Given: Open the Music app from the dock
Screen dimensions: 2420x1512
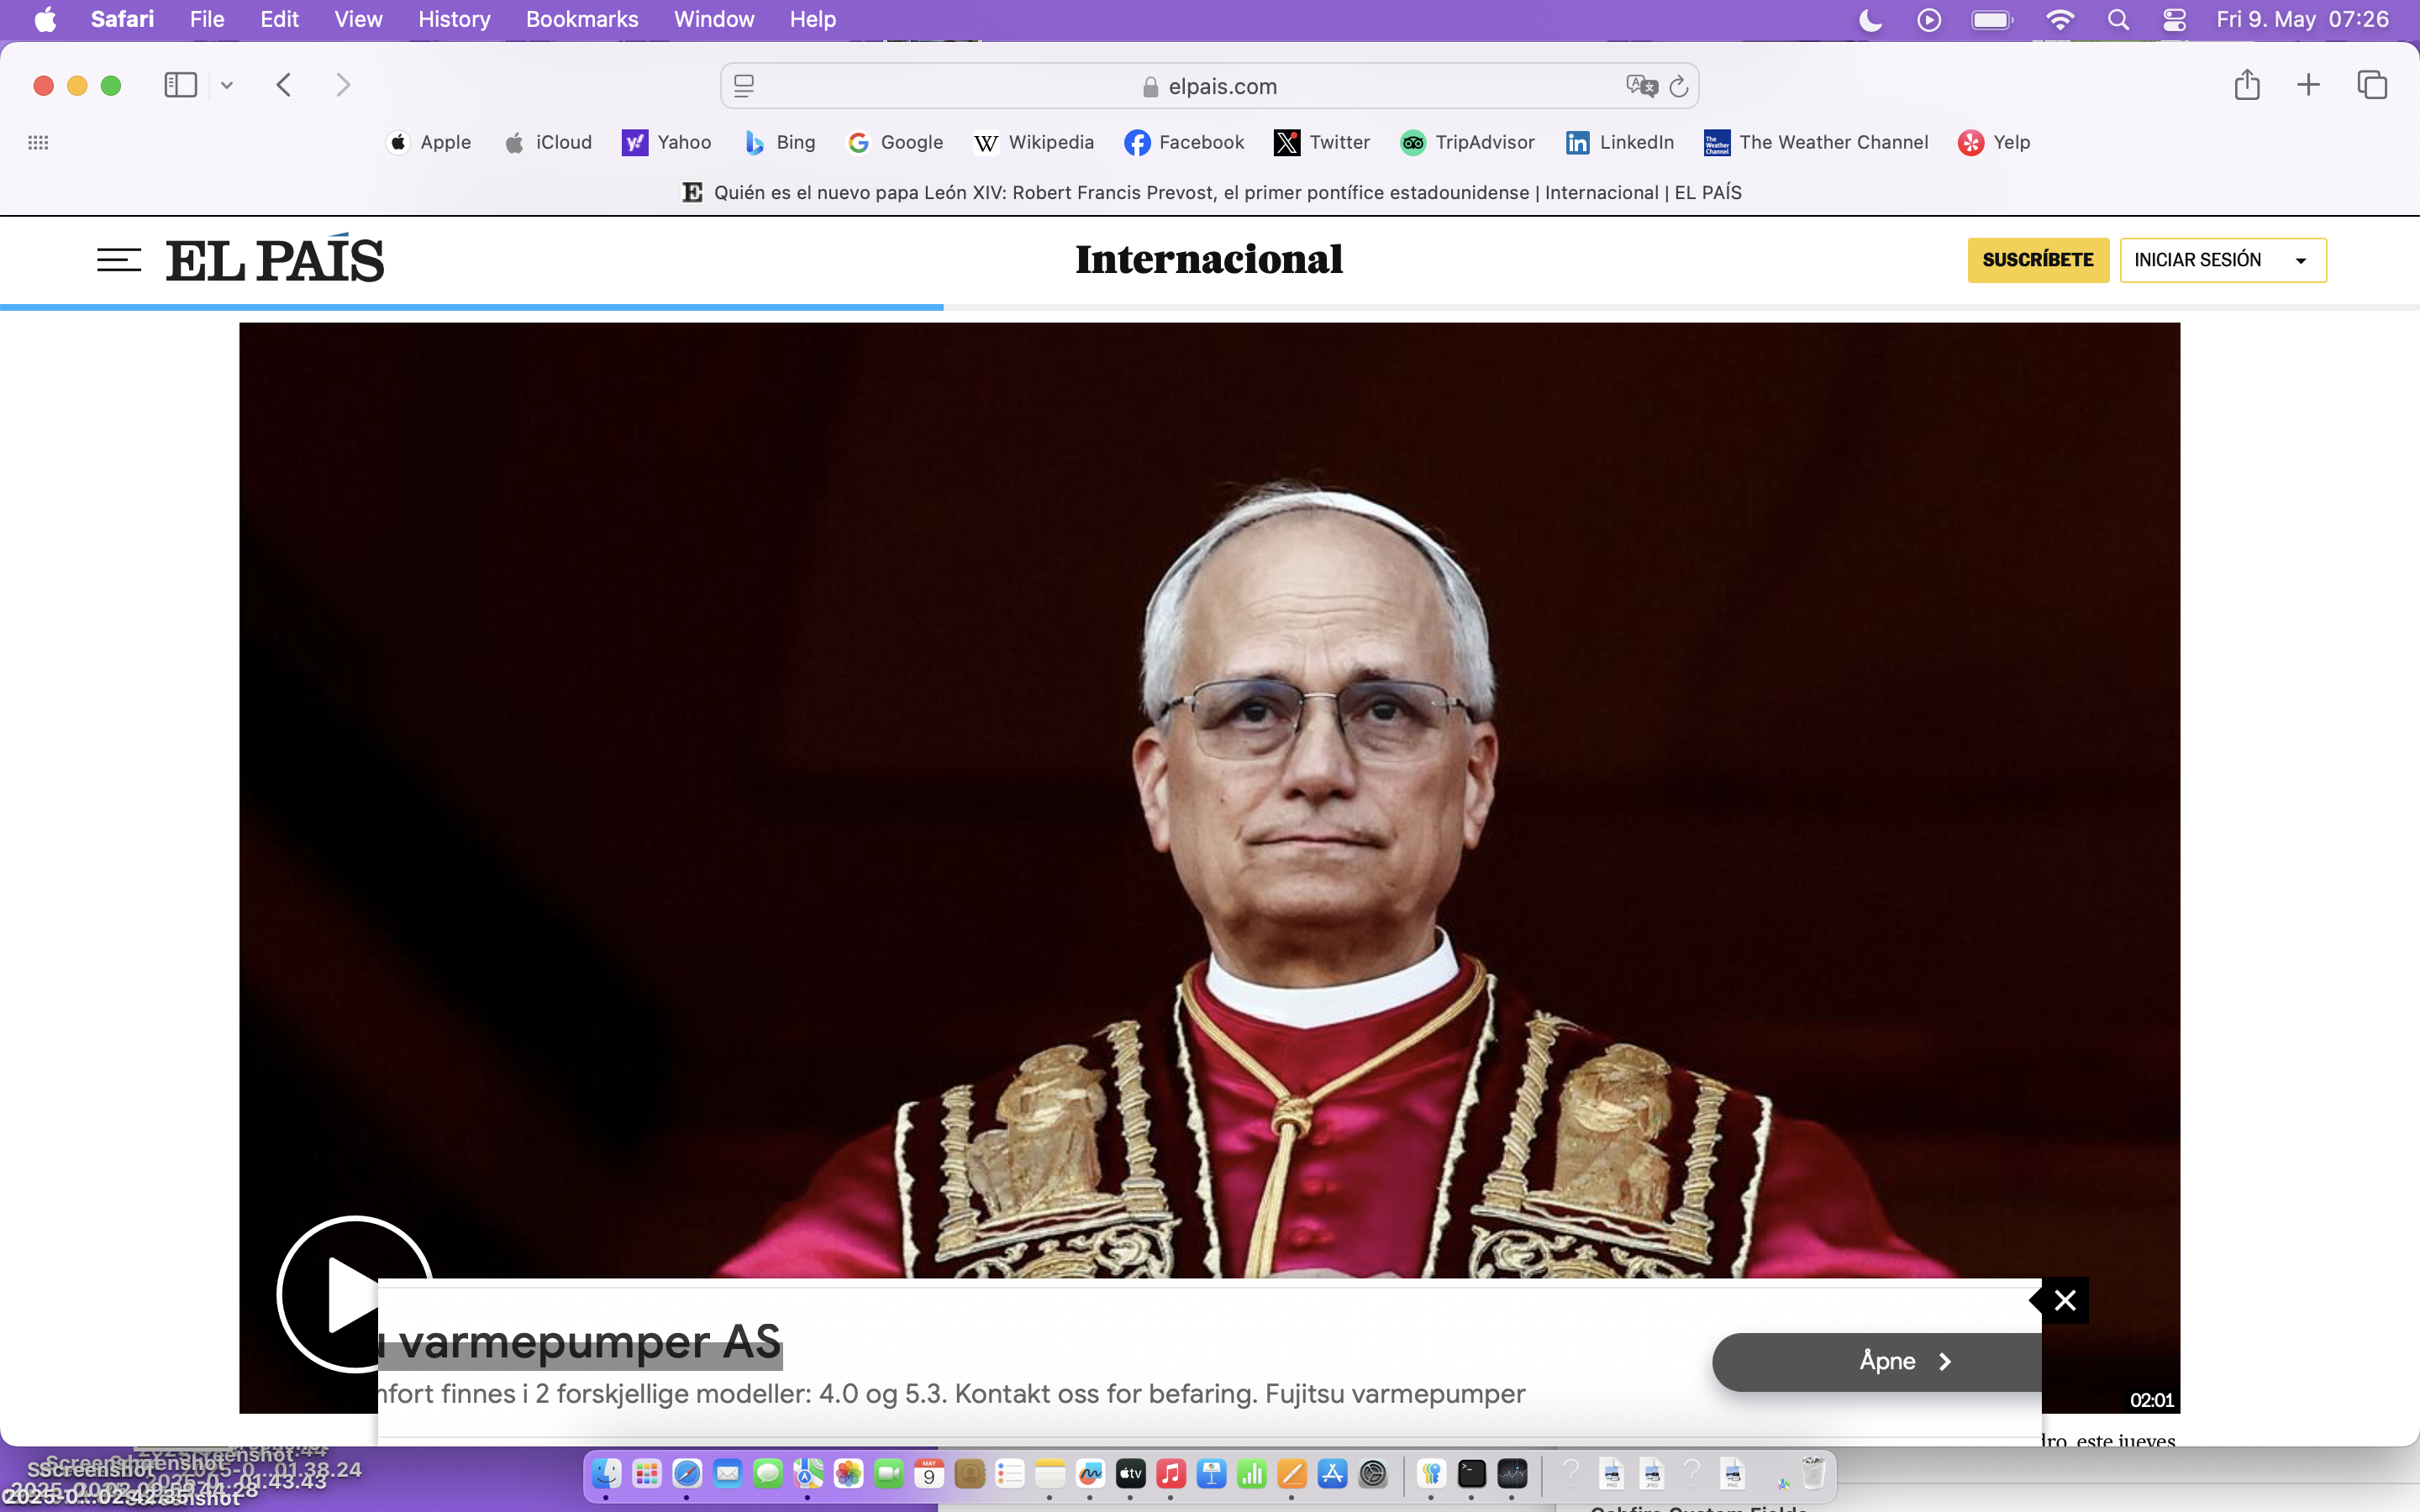Looking at the screenshot, I should (1171, 1473).
